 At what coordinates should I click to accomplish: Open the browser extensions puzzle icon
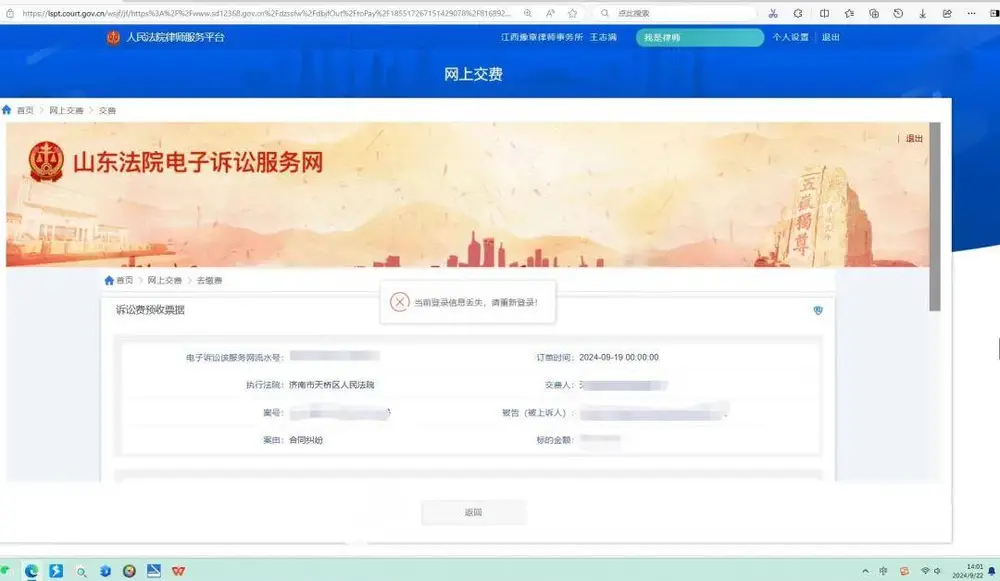(798, 13)
